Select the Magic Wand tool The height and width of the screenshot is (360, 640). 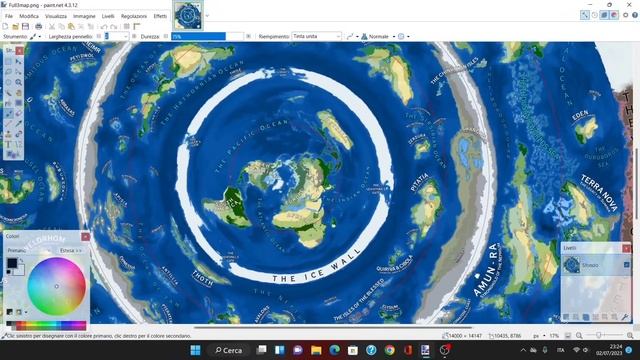[8, 93]
